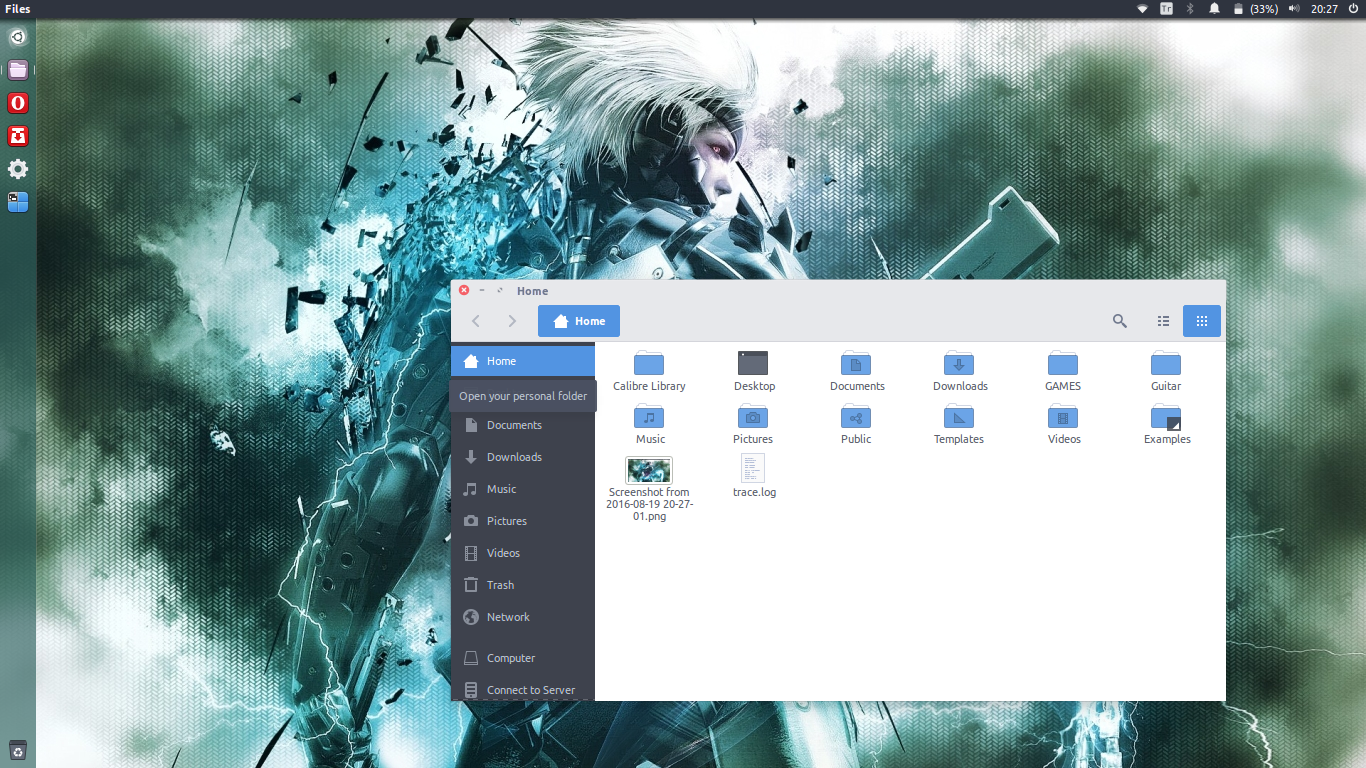Click the red dock icon below Opera
Image resolution: width=1366 pixels, height=768 pixels.
18,136
